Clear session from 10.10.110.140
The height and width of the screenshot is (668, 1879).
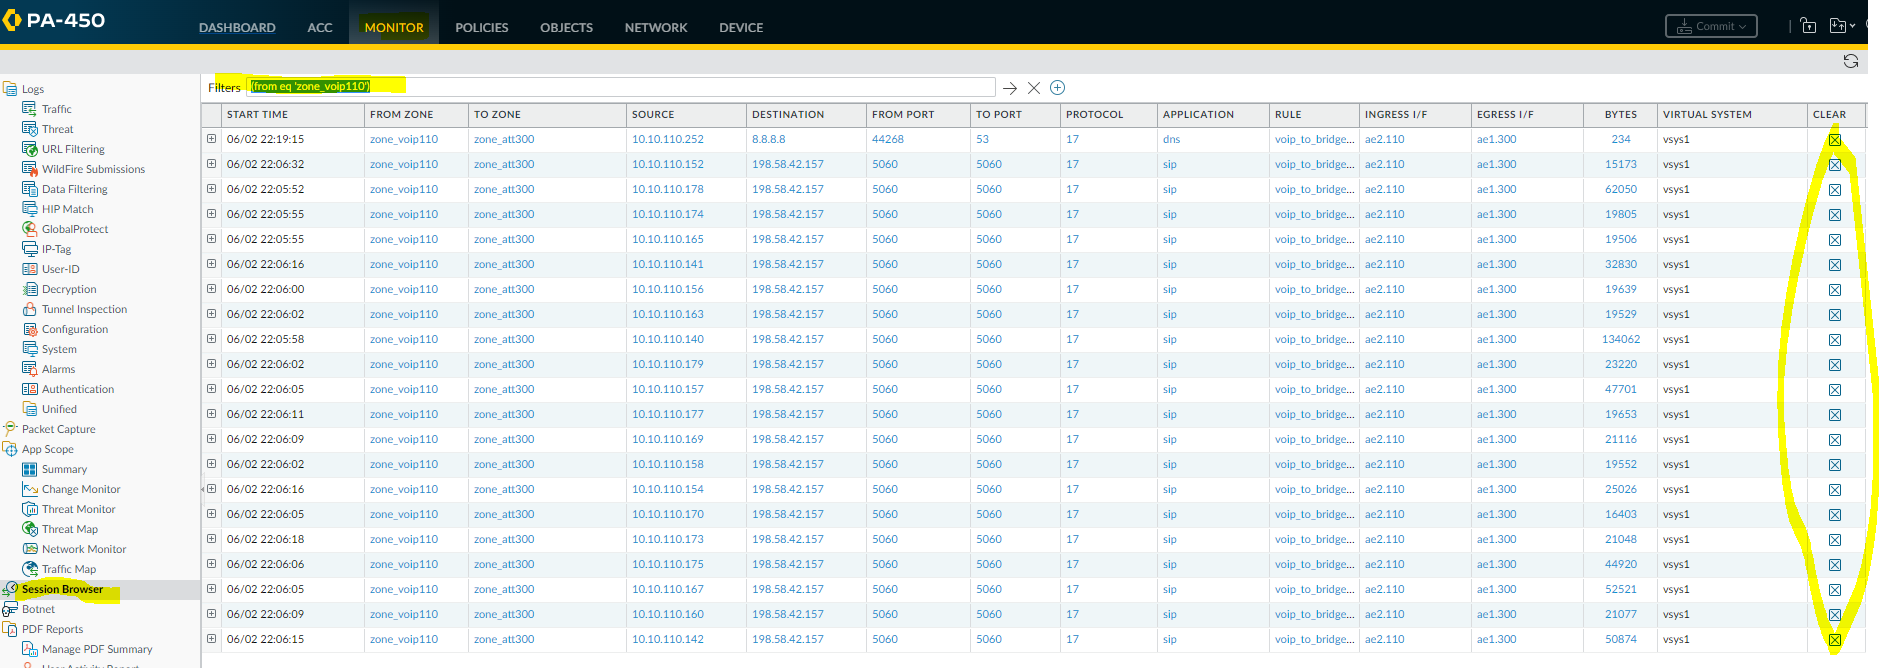tap(1835, 340)
